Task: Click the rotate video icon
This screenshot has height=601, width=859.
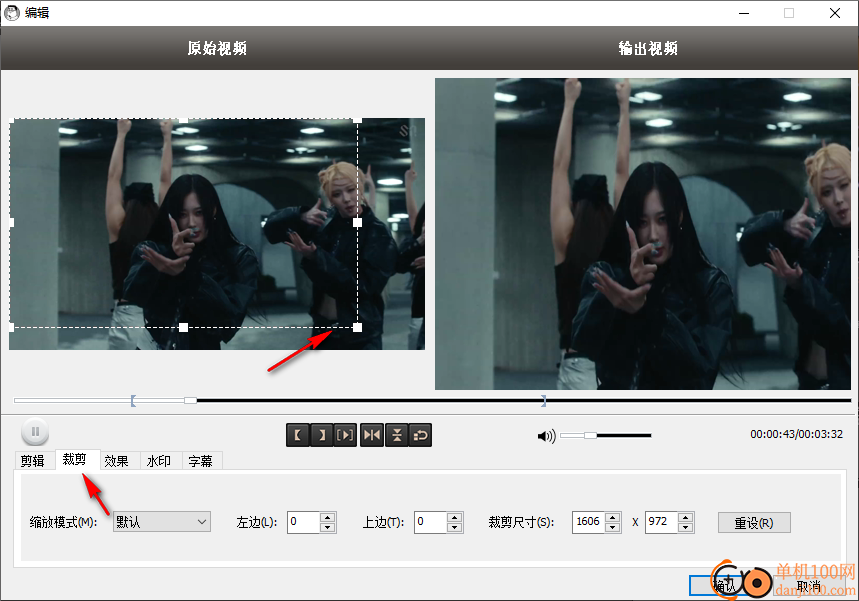Action: (x=420, y=435)
